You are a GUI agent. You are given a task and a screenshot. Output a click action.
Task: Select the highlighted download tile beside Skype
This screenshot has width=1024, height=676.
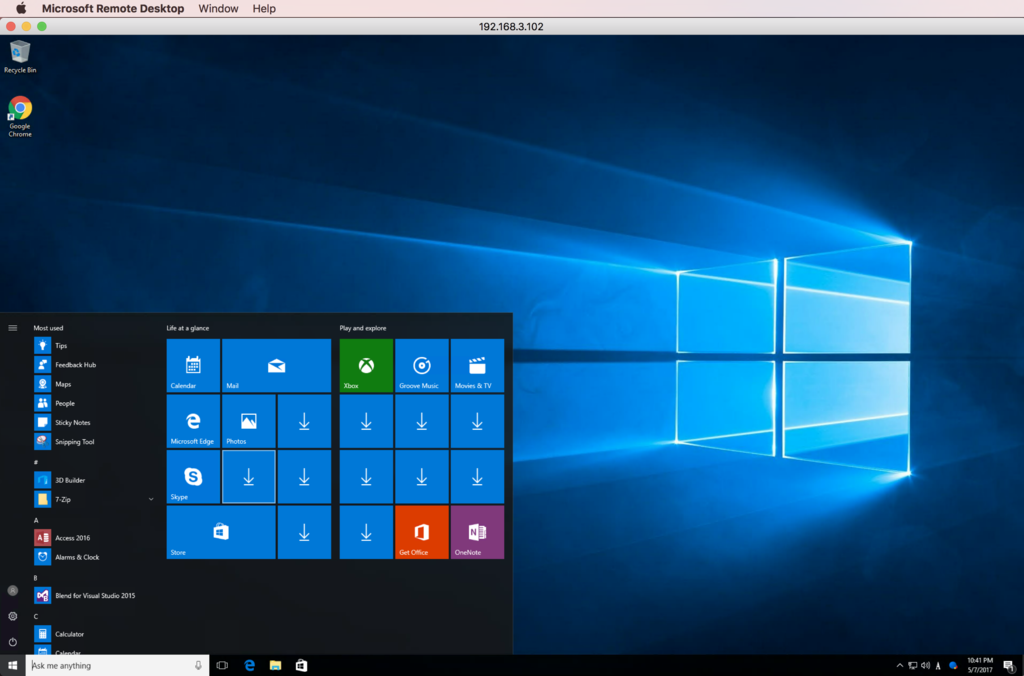249,476
